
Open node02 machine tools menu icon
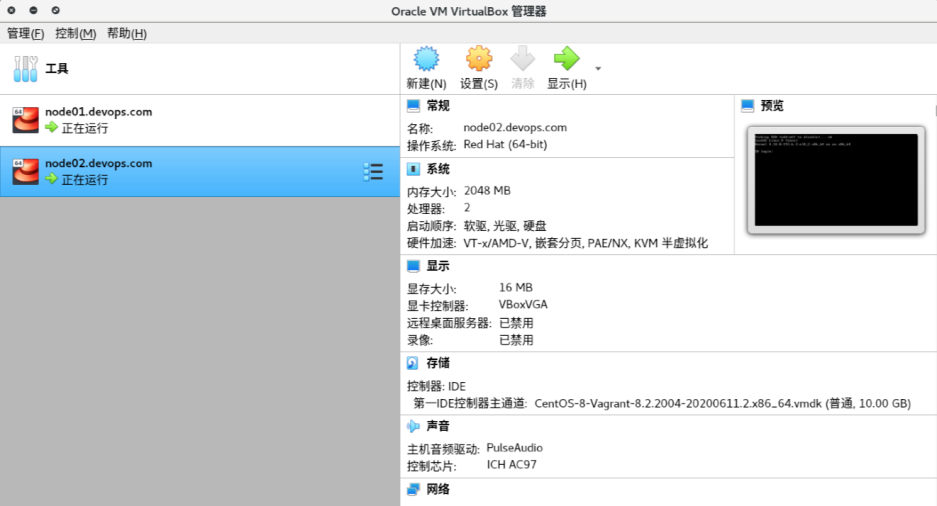point(373,172)
